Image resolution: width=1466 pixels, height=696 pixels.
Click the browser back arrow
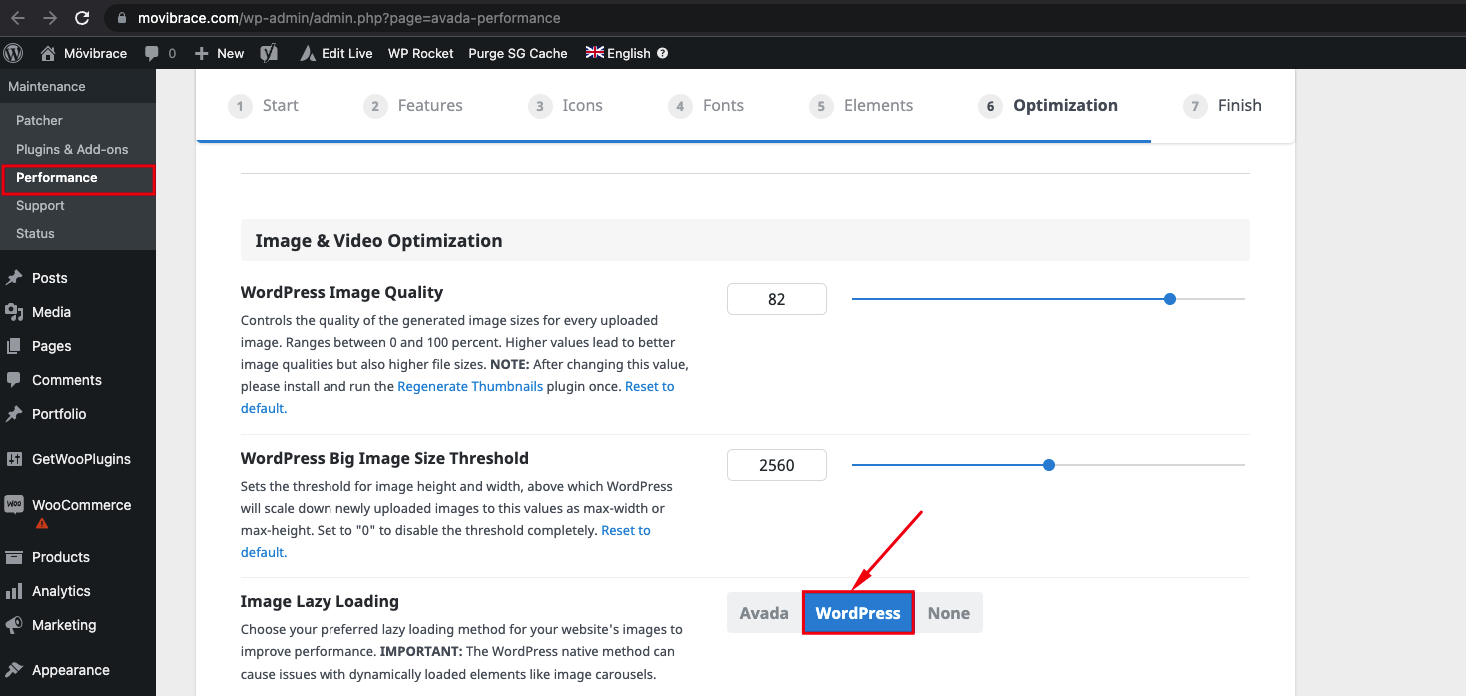pyautogui.click(x=18, y=18)
